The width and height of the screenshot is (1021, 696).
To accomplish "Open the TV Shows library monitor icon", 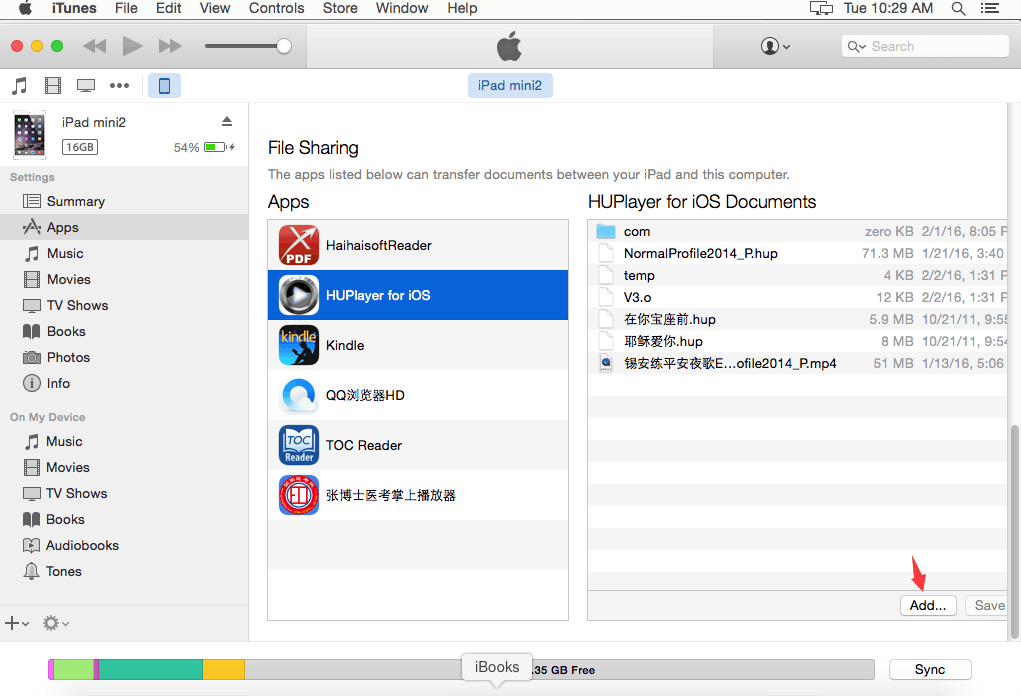I will click(x=85, y=85).
